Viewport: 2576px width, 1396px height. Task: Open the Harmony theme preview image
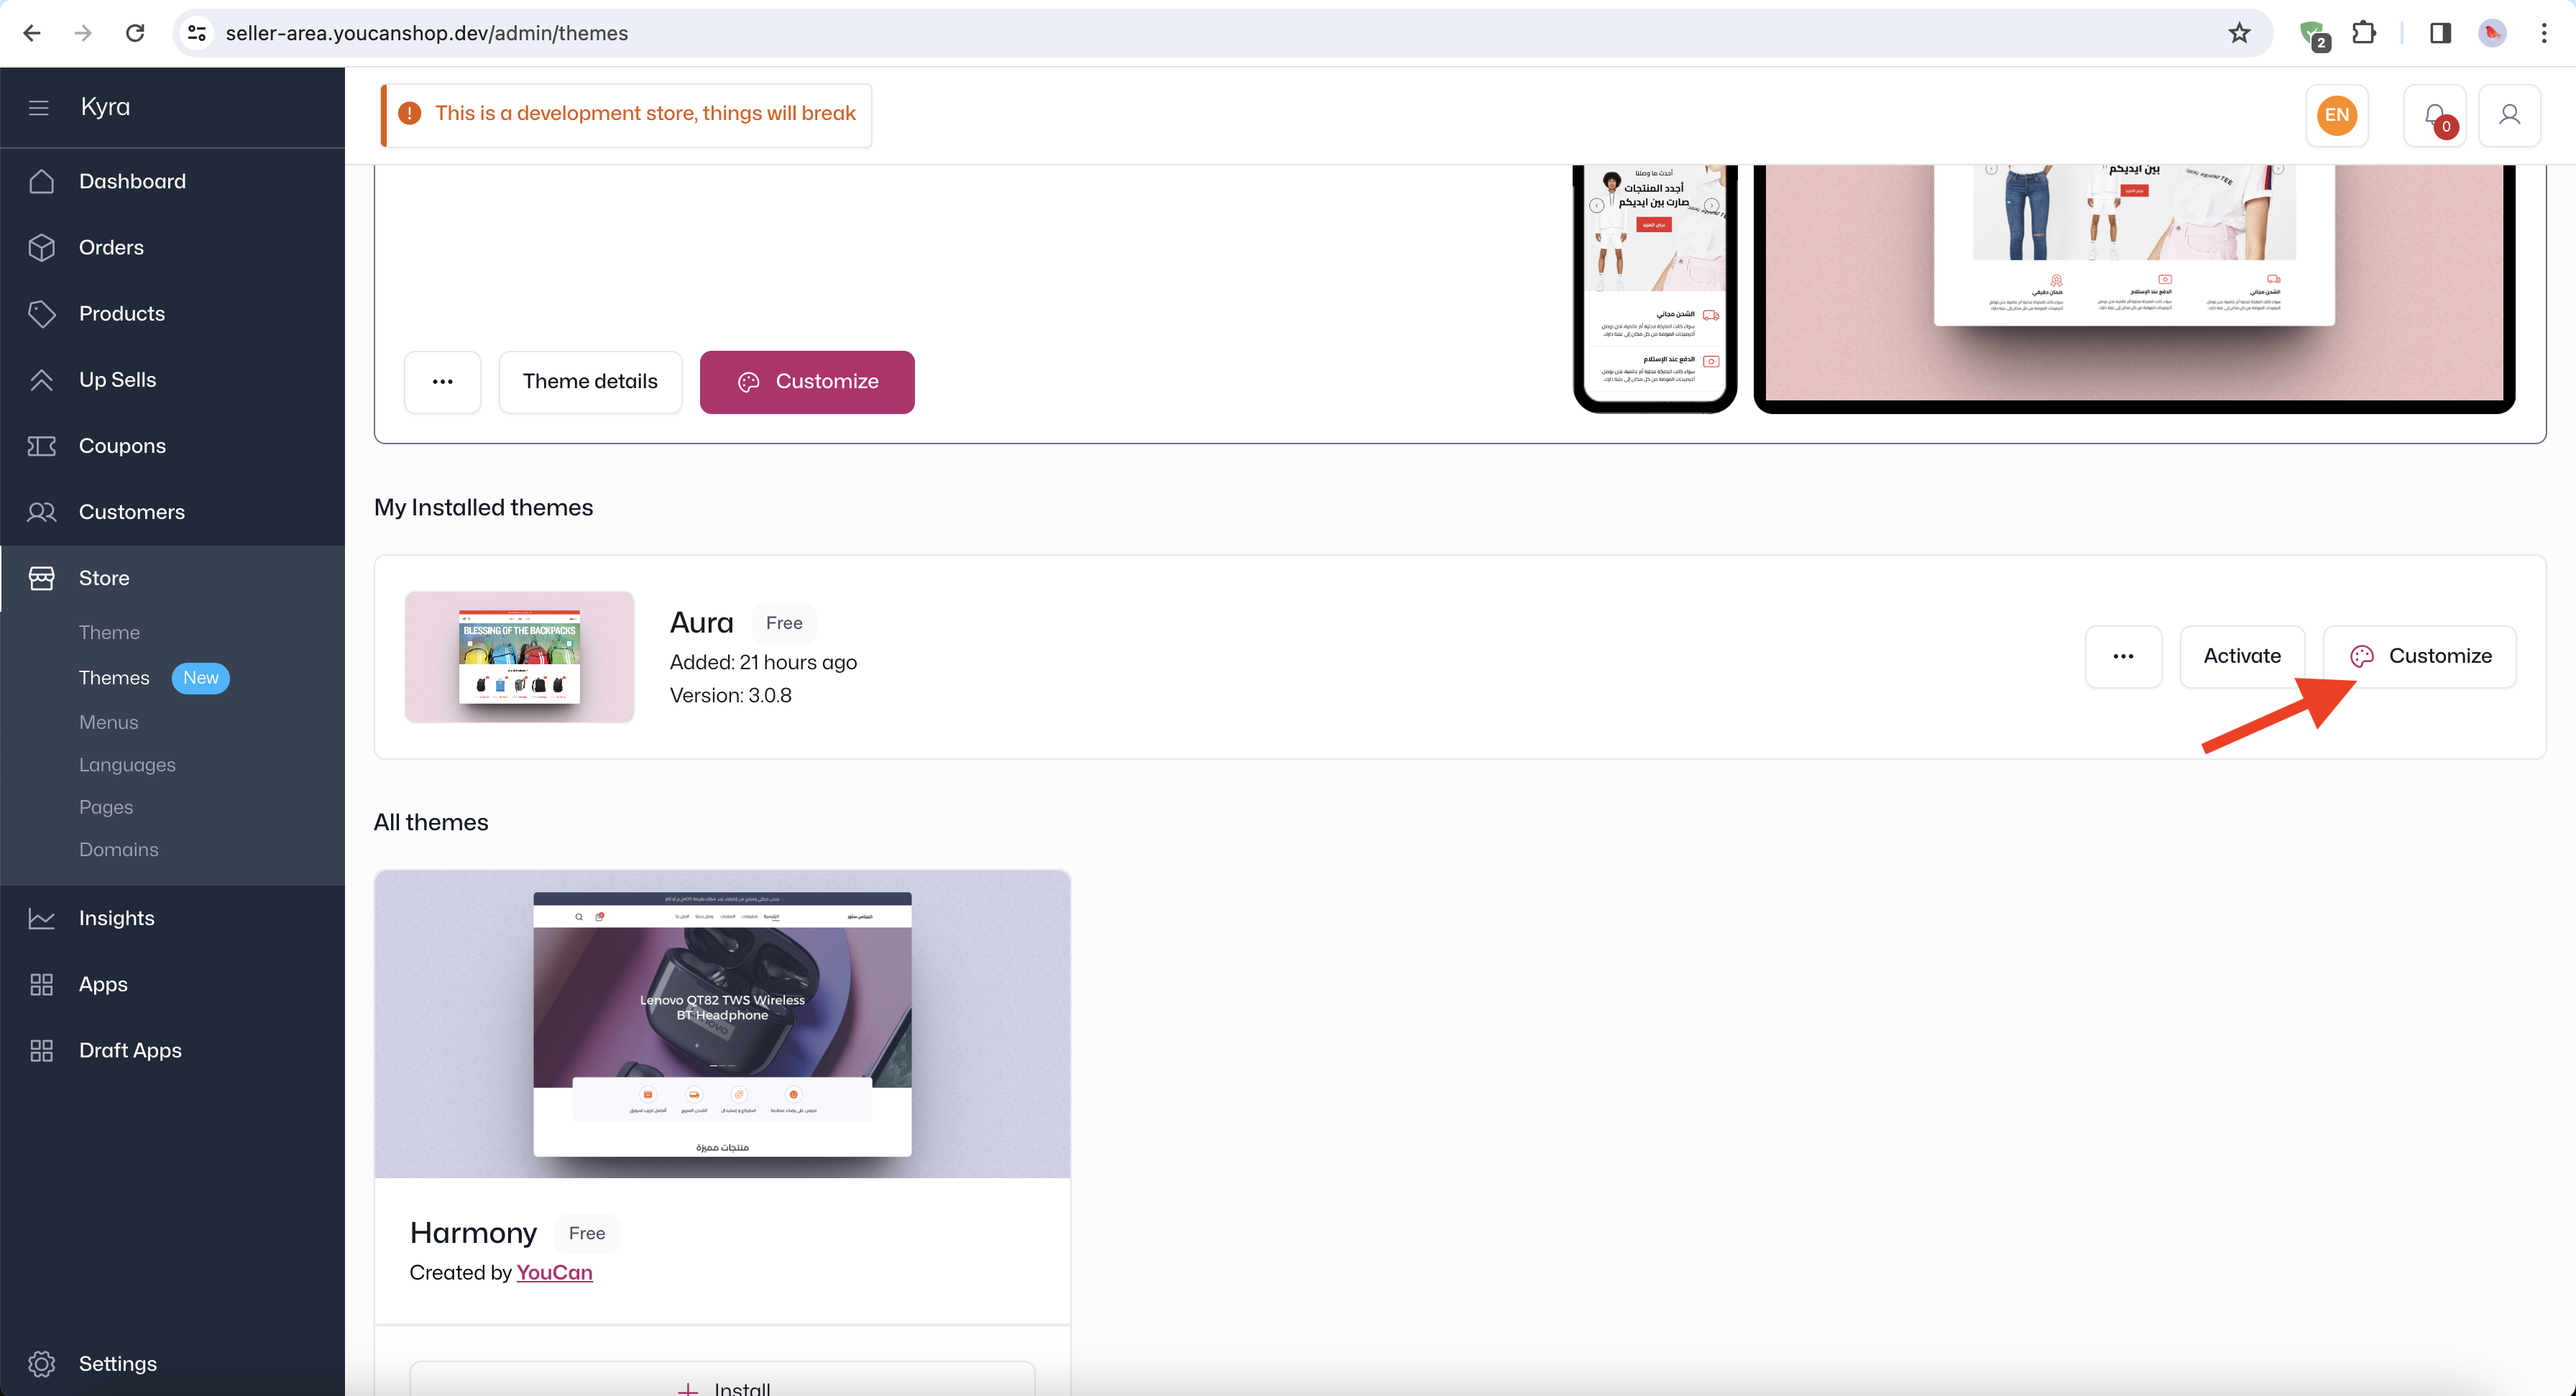point(722,1024)
